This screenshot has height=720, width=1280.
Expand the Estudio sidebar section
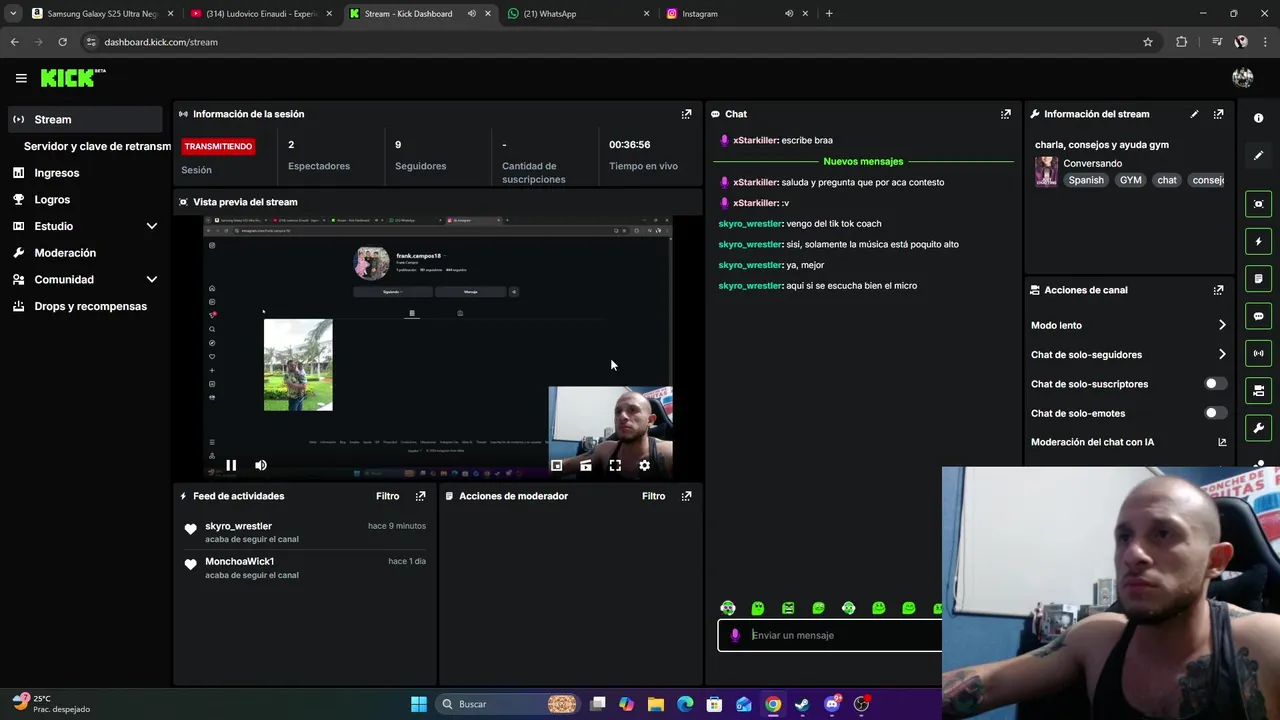152,226
